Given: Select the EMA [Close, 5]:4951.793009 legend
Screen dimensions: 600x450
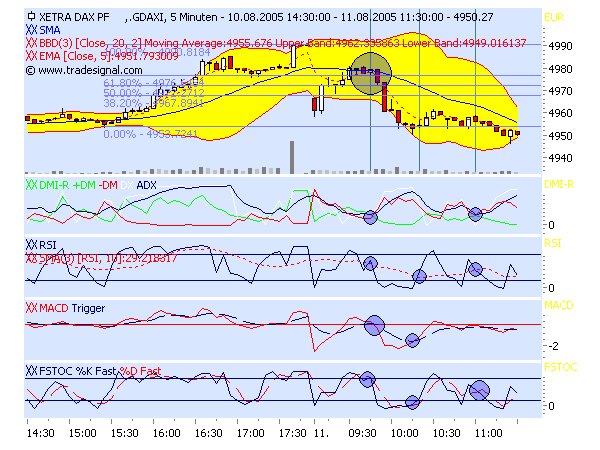Looking at the screenshot, I should point(109,56).
